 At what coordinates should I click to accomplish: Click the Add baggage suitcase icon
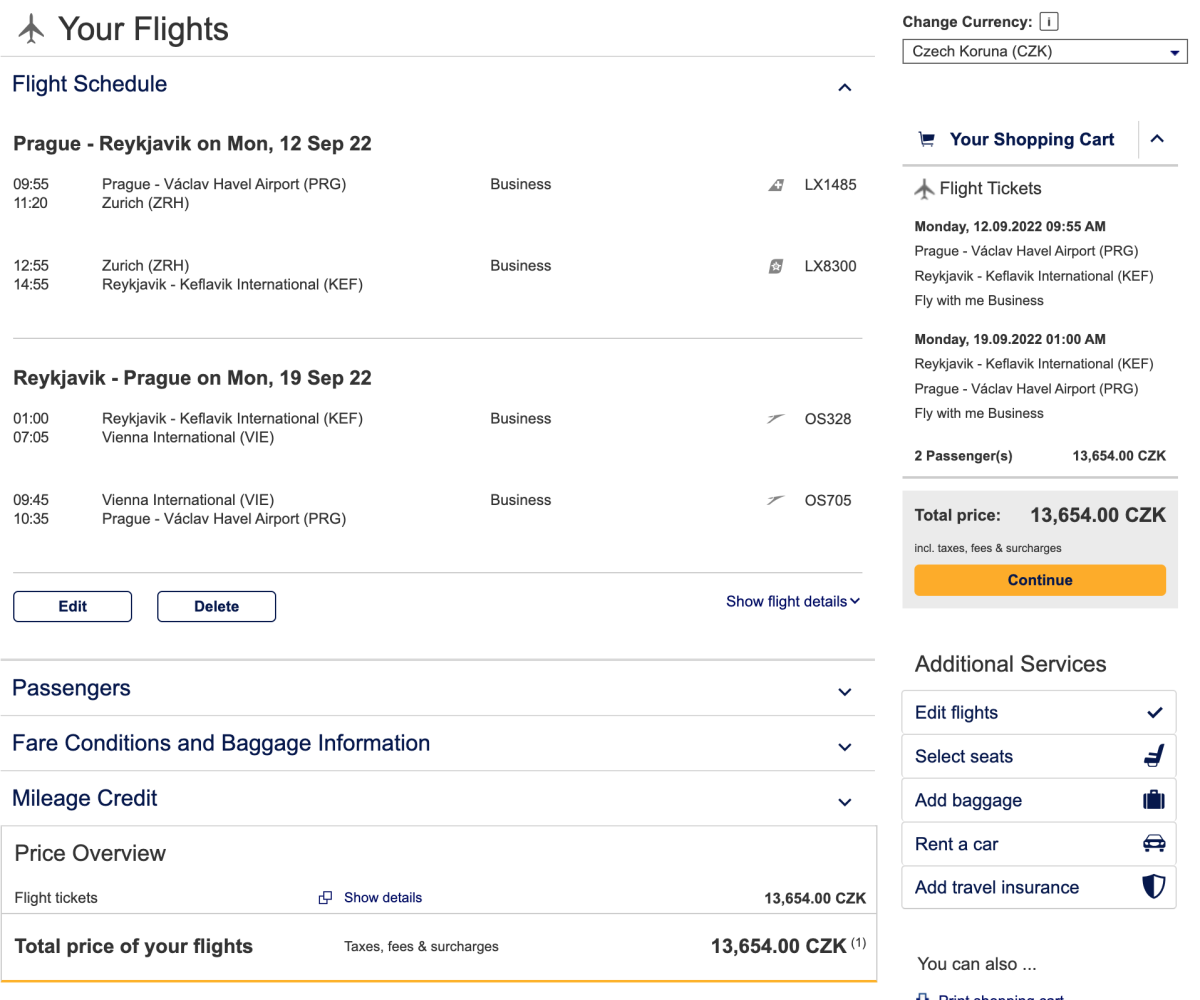point(1154,801)
